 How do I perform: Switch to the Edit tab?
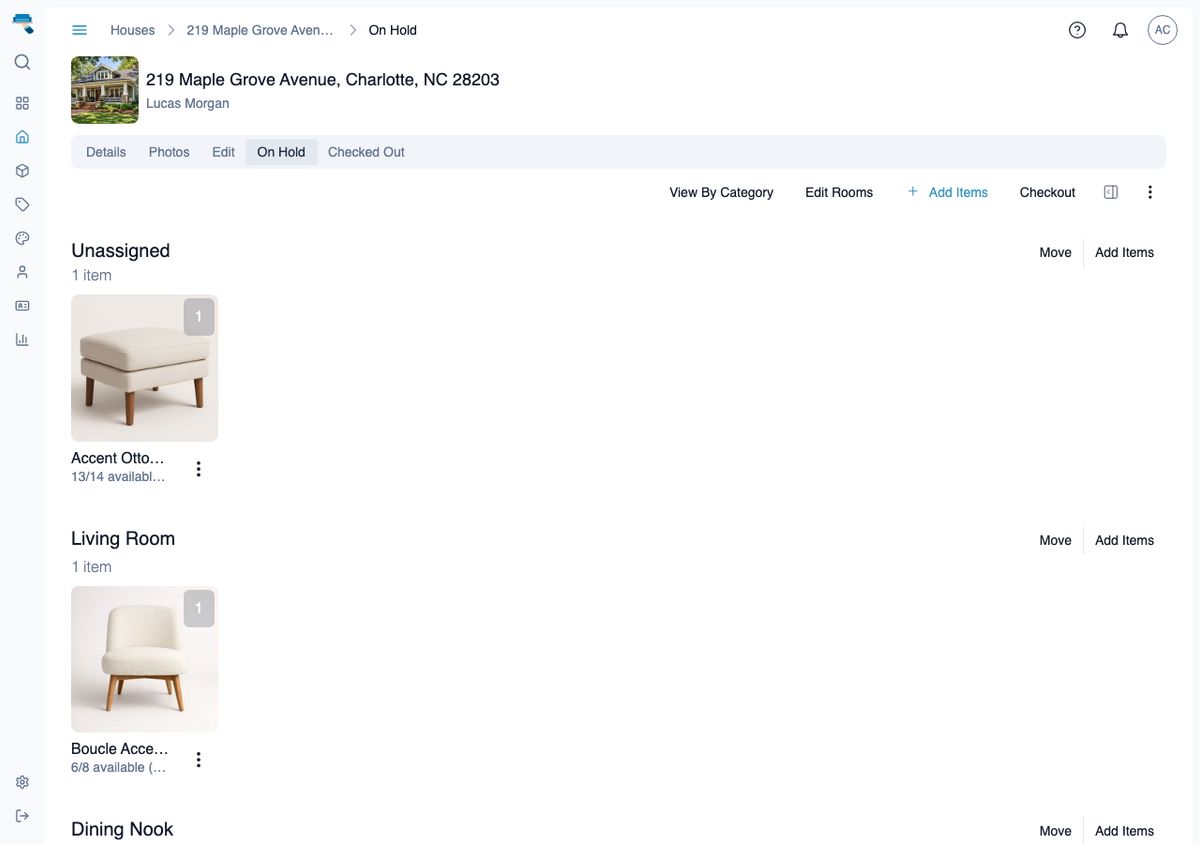click(x=223, y=152)
